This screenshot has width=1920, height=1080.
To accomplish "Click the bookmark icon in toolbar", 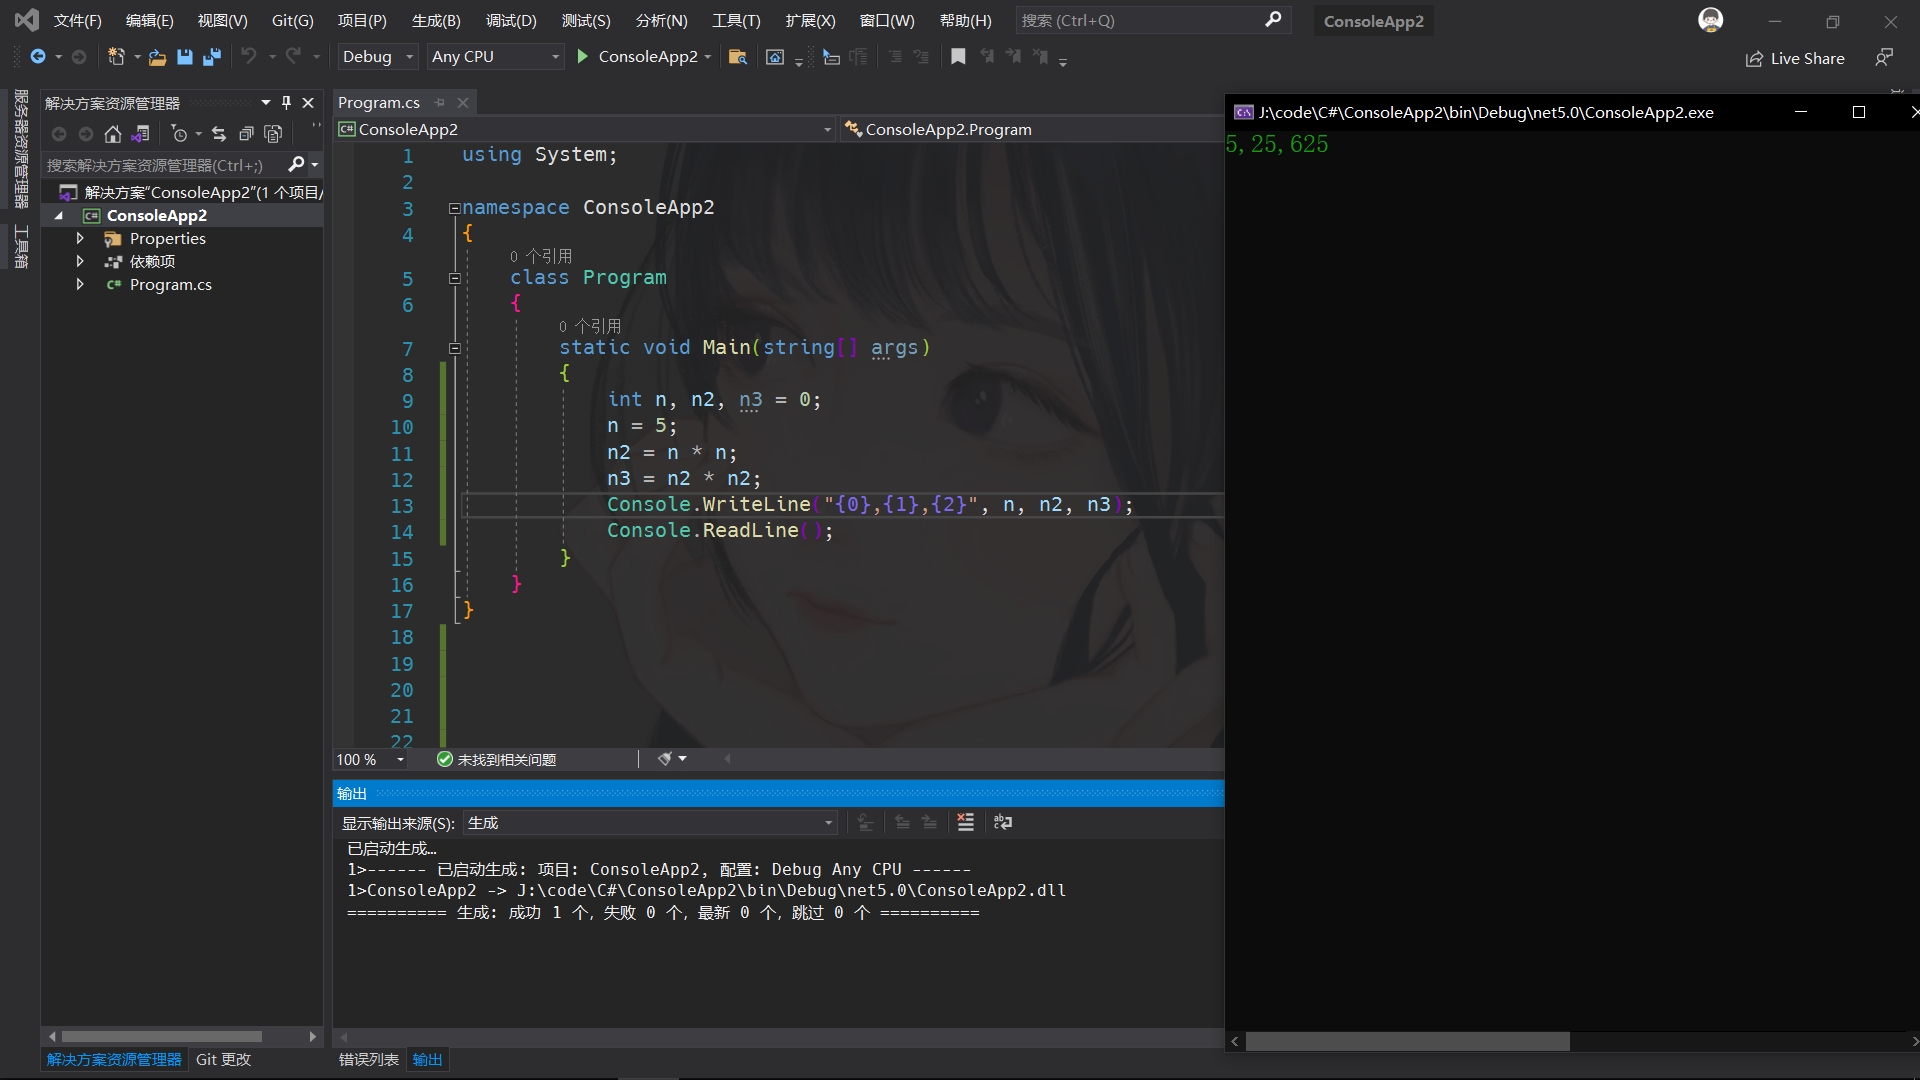I will point(958,57).
